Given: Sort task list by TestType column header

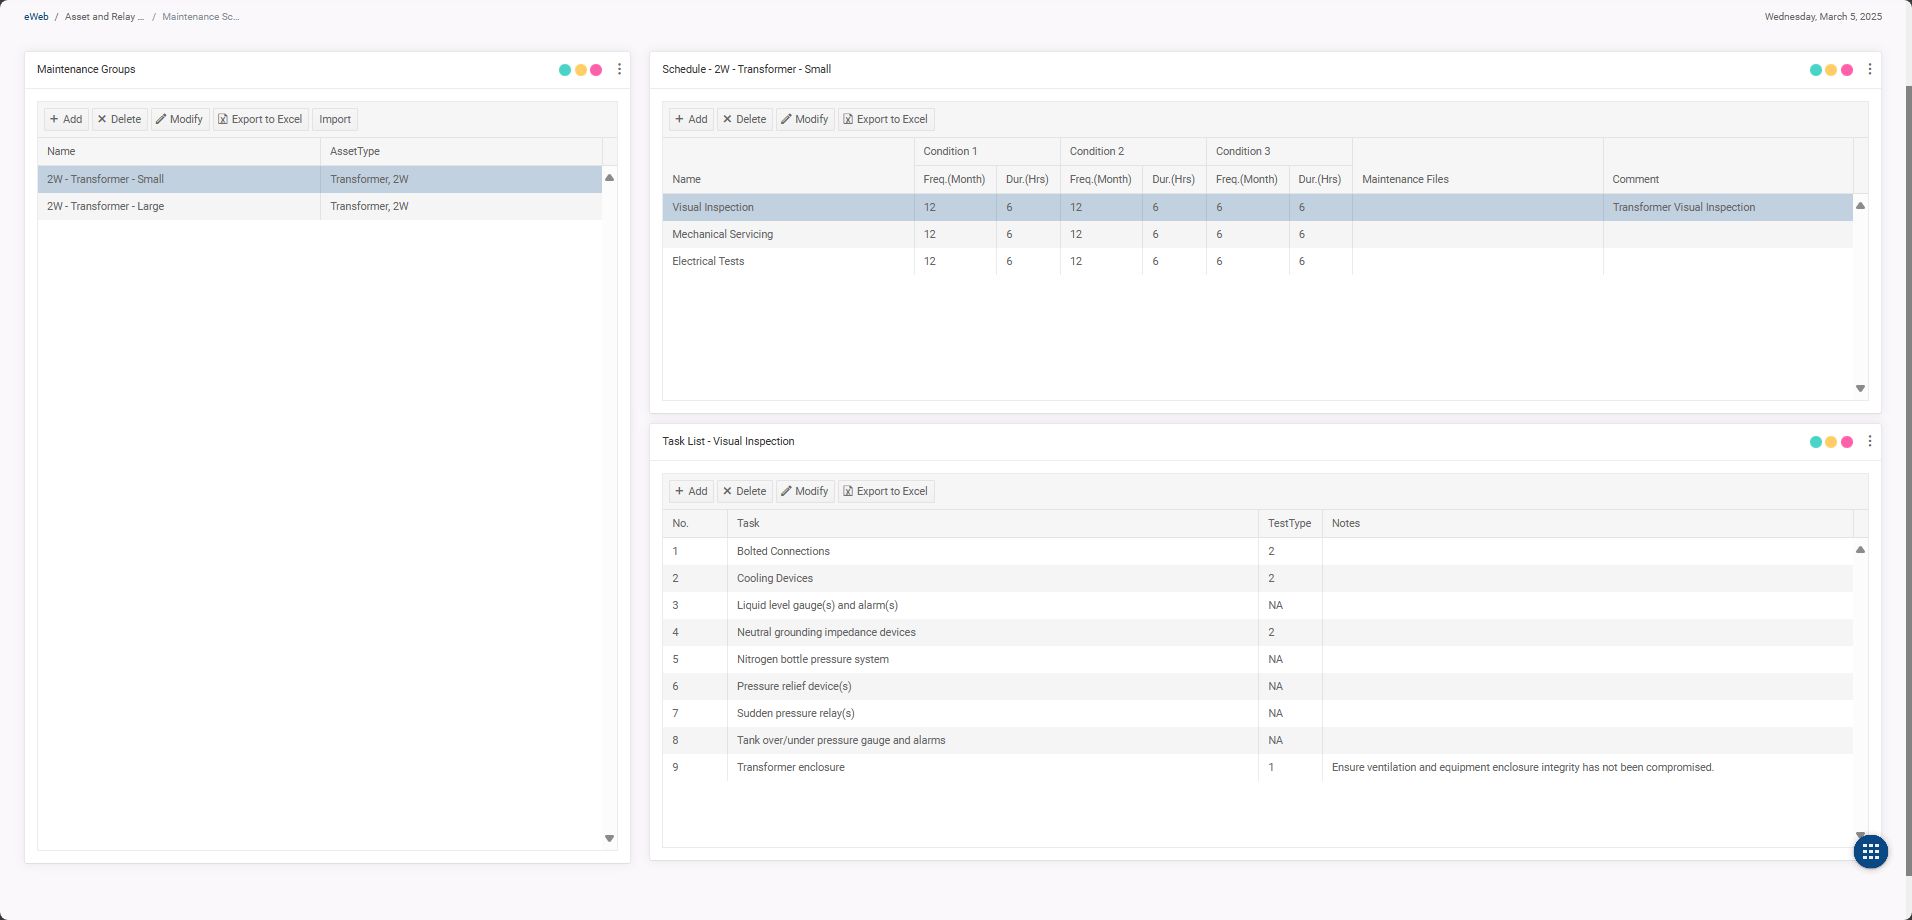Looking at the screenshot, I should click(x=1288, y=523).
